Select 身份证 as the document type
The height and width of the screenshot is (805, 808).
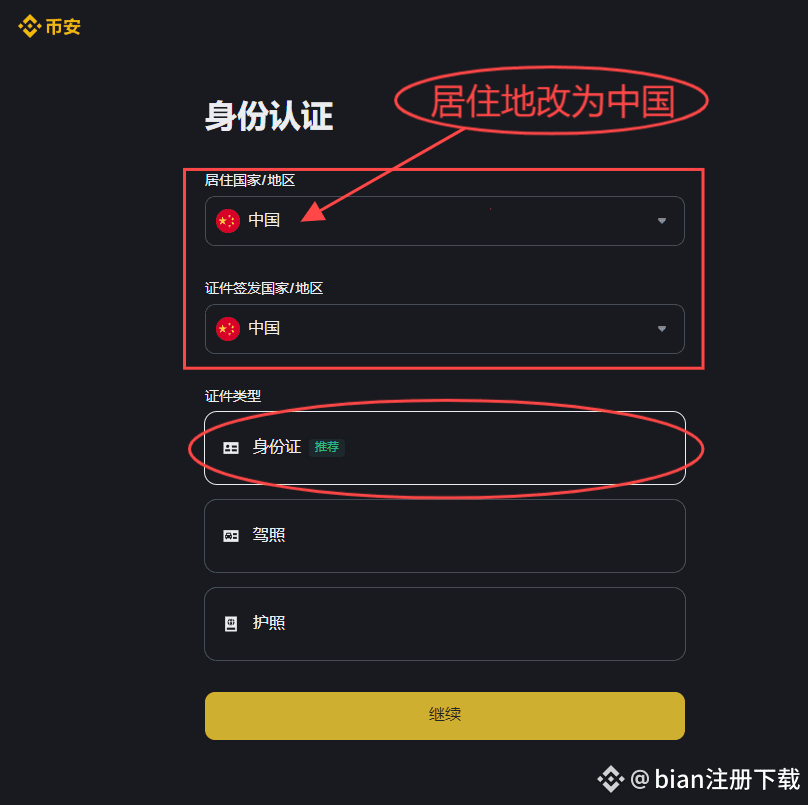pos(445,448)
